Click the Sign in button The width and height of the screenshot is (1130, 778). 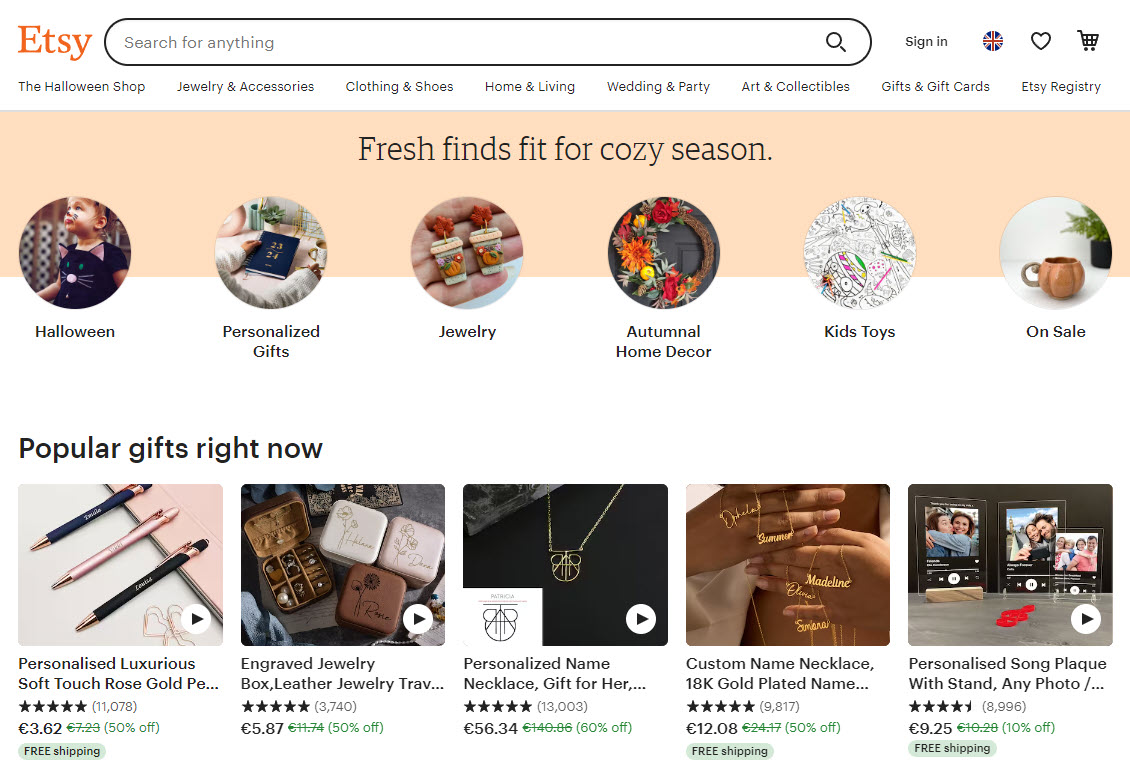click(926, 42)
